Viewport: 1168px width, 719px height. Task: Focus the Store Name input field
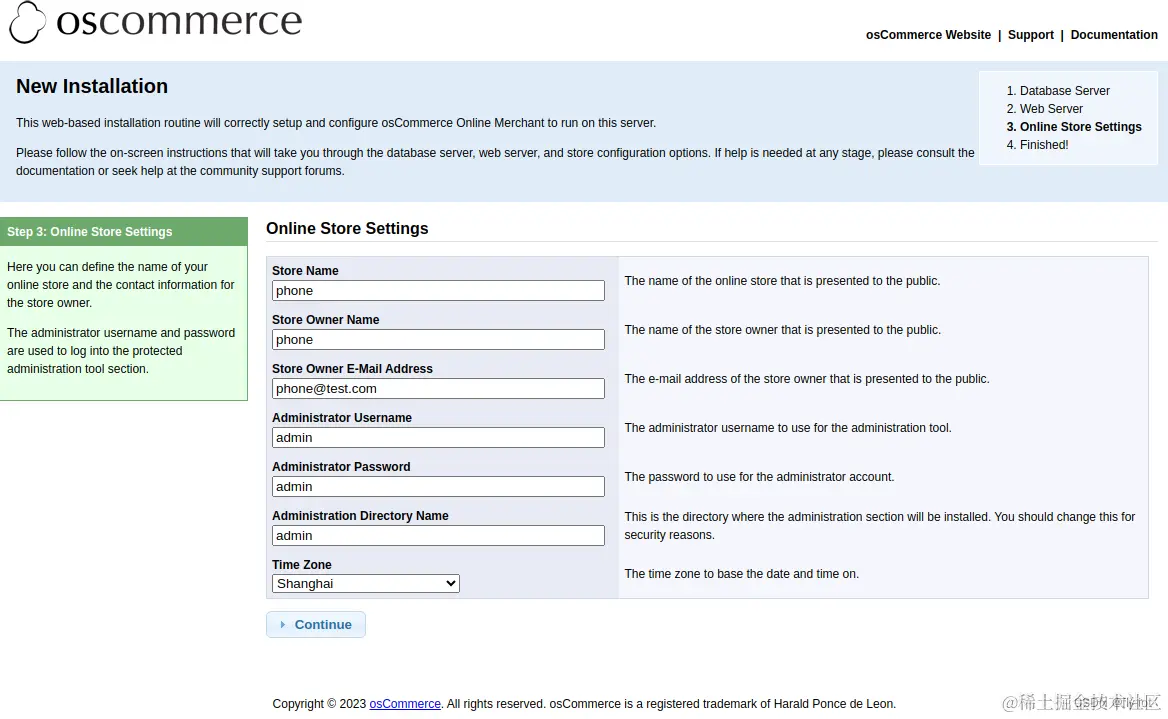tap(438, 291)
